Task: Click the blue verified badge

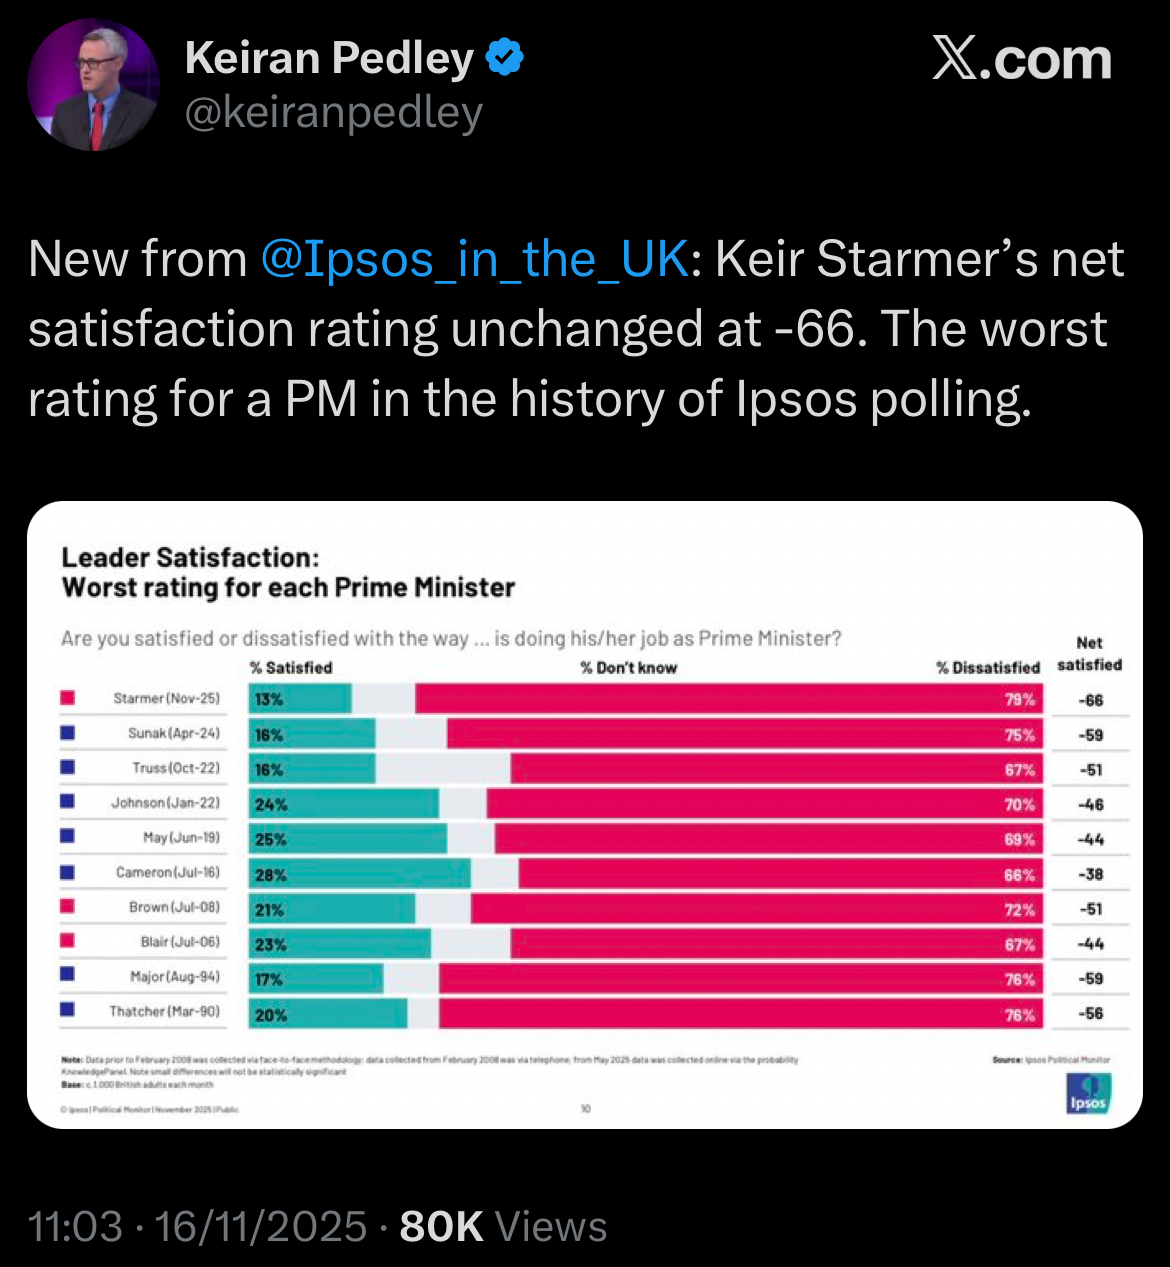Action: click(505, 58)
